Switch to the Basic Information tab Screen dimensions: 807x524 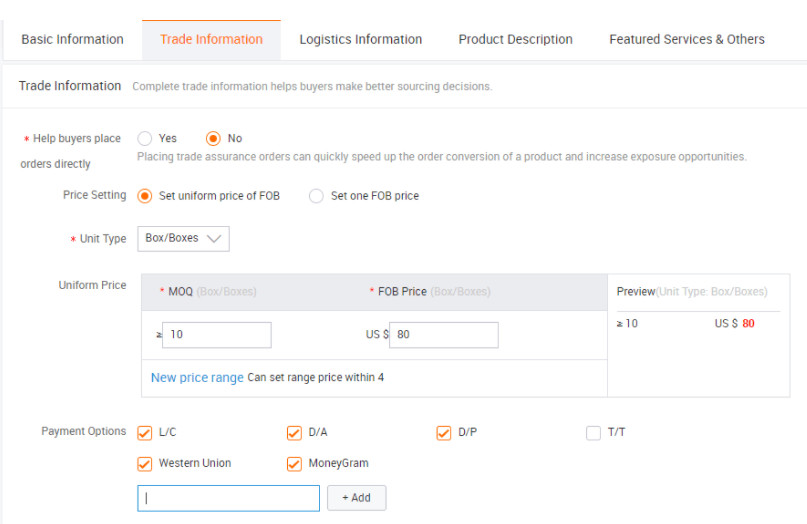72,40
